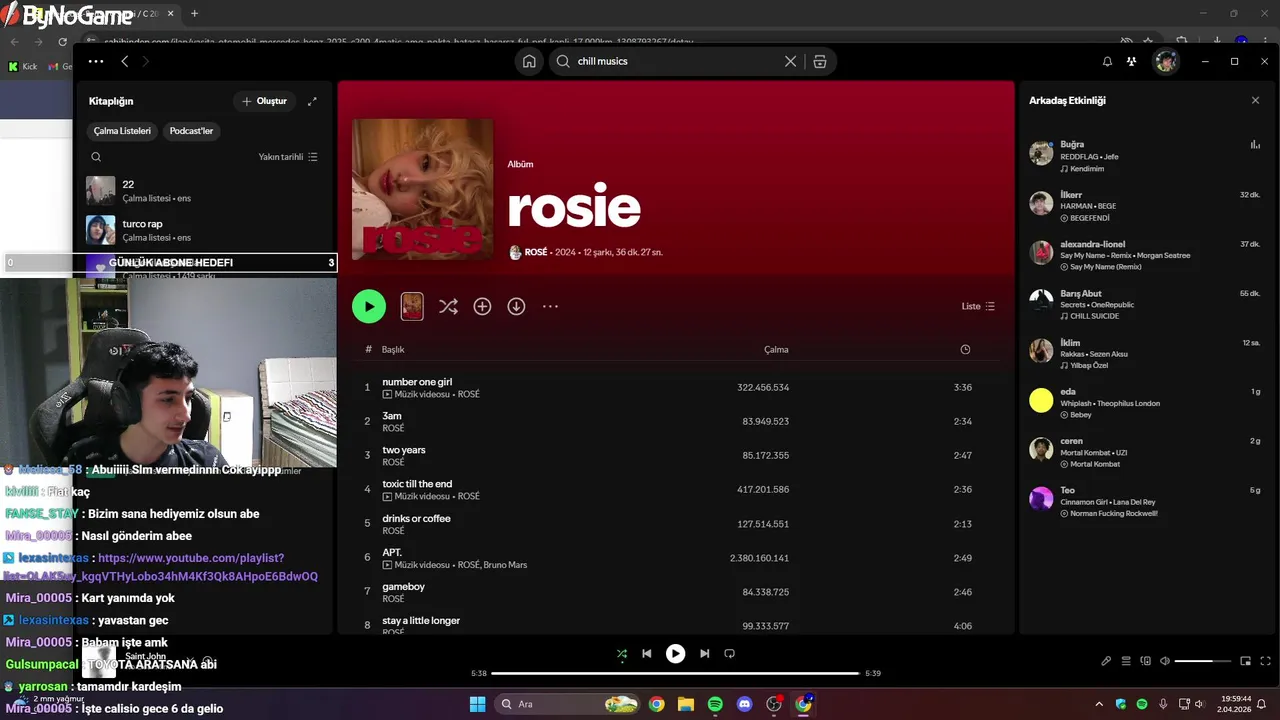Go to Spotify Home icon

[x=529, y=61]
